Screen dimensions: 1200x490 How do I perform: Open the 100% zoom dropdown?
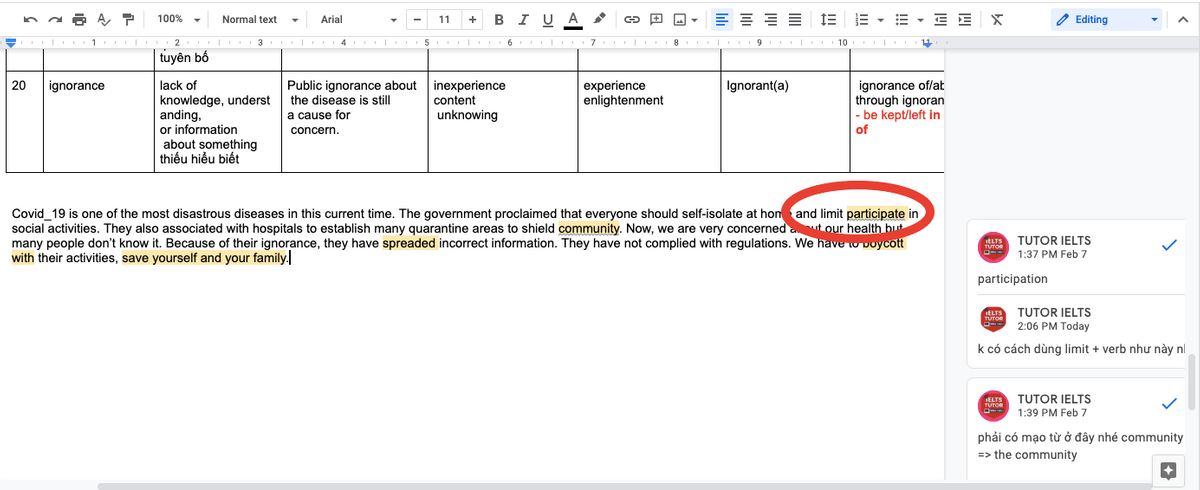179,19
